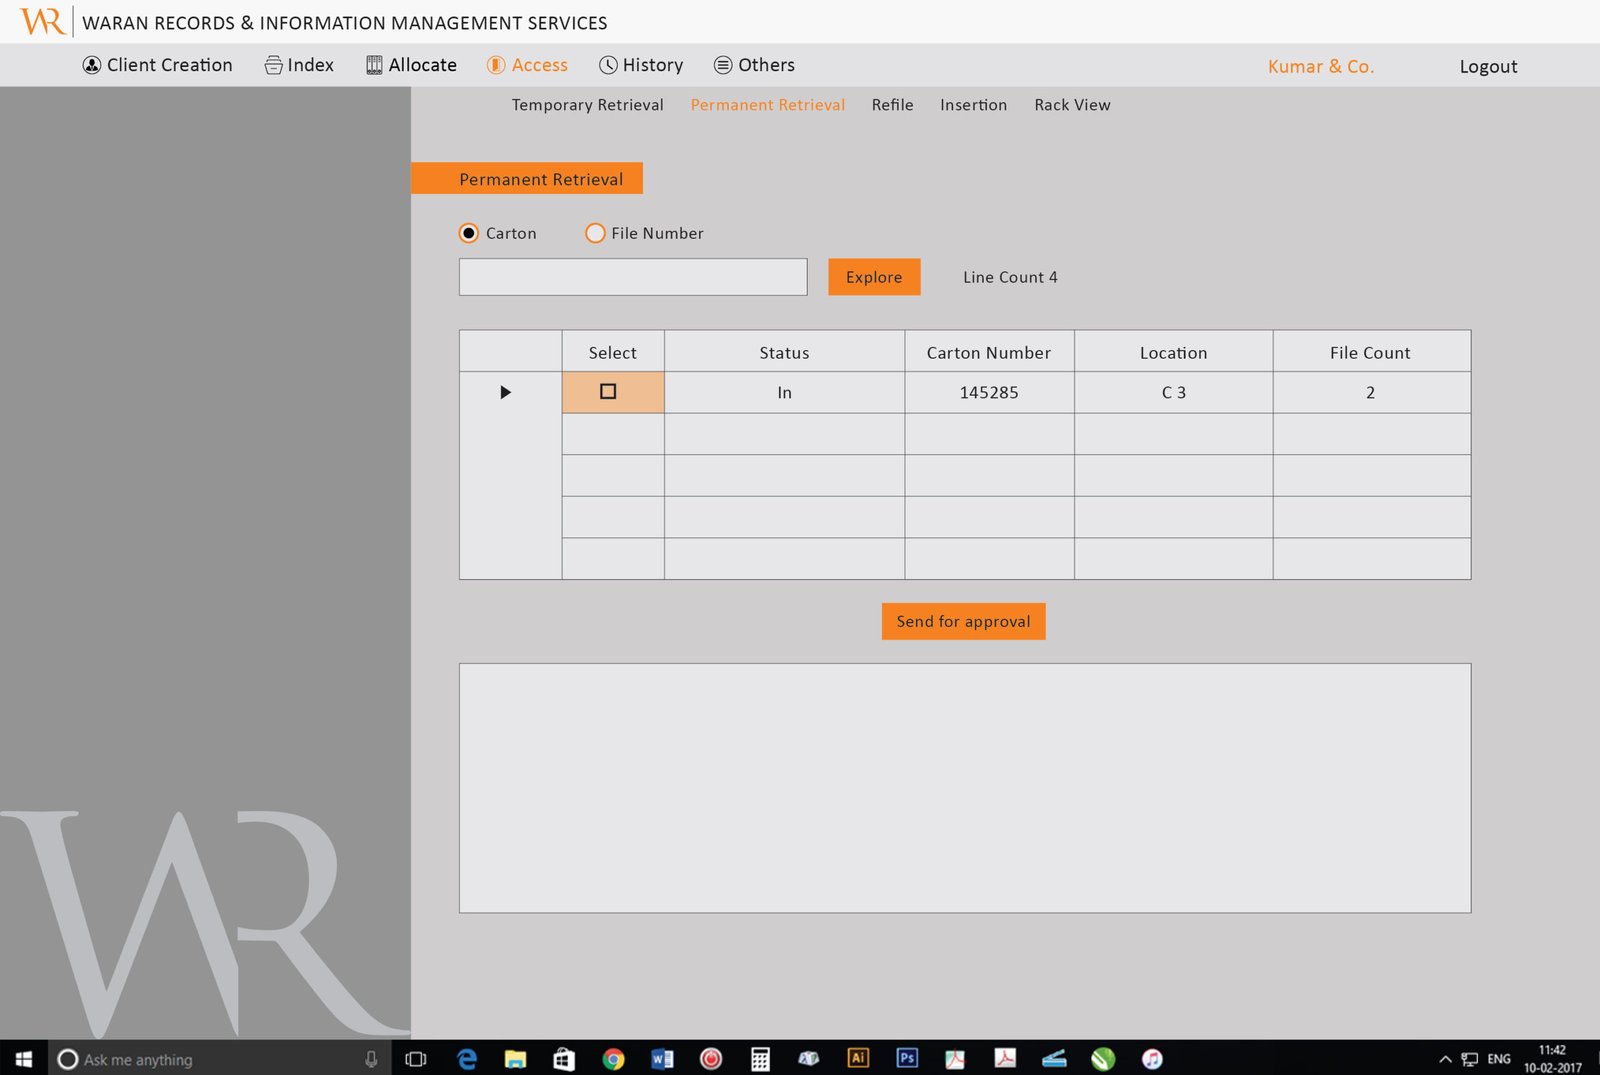Launch Google Chrome from the taskbar
Viewport: 1600px width, 1075px height.
[x=613, y=1059]
